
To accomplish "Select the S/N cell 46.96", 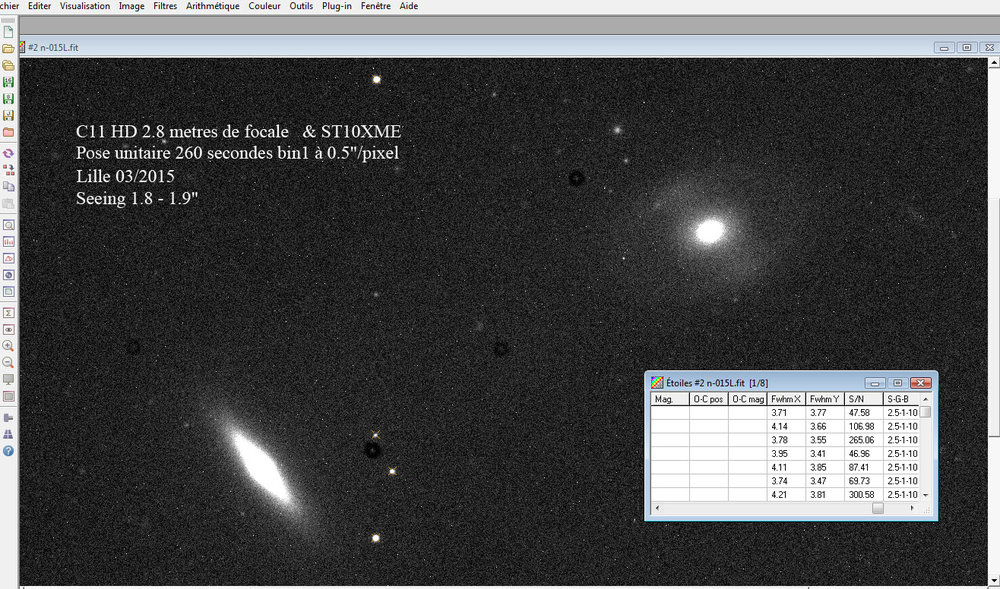I will [x=864, y=454].
